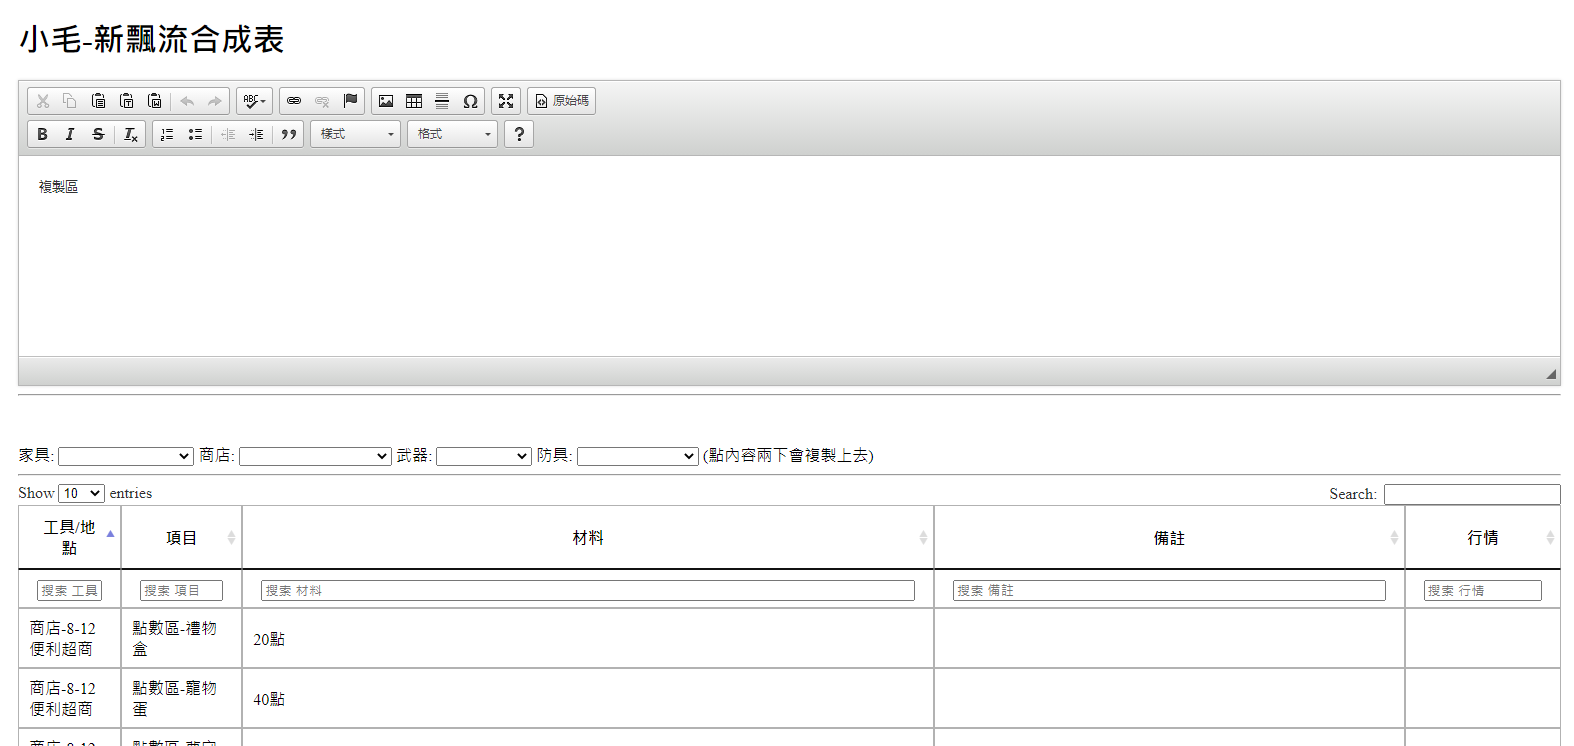
Task: Insert special character with omega icon
Action: tap(470, 101)
